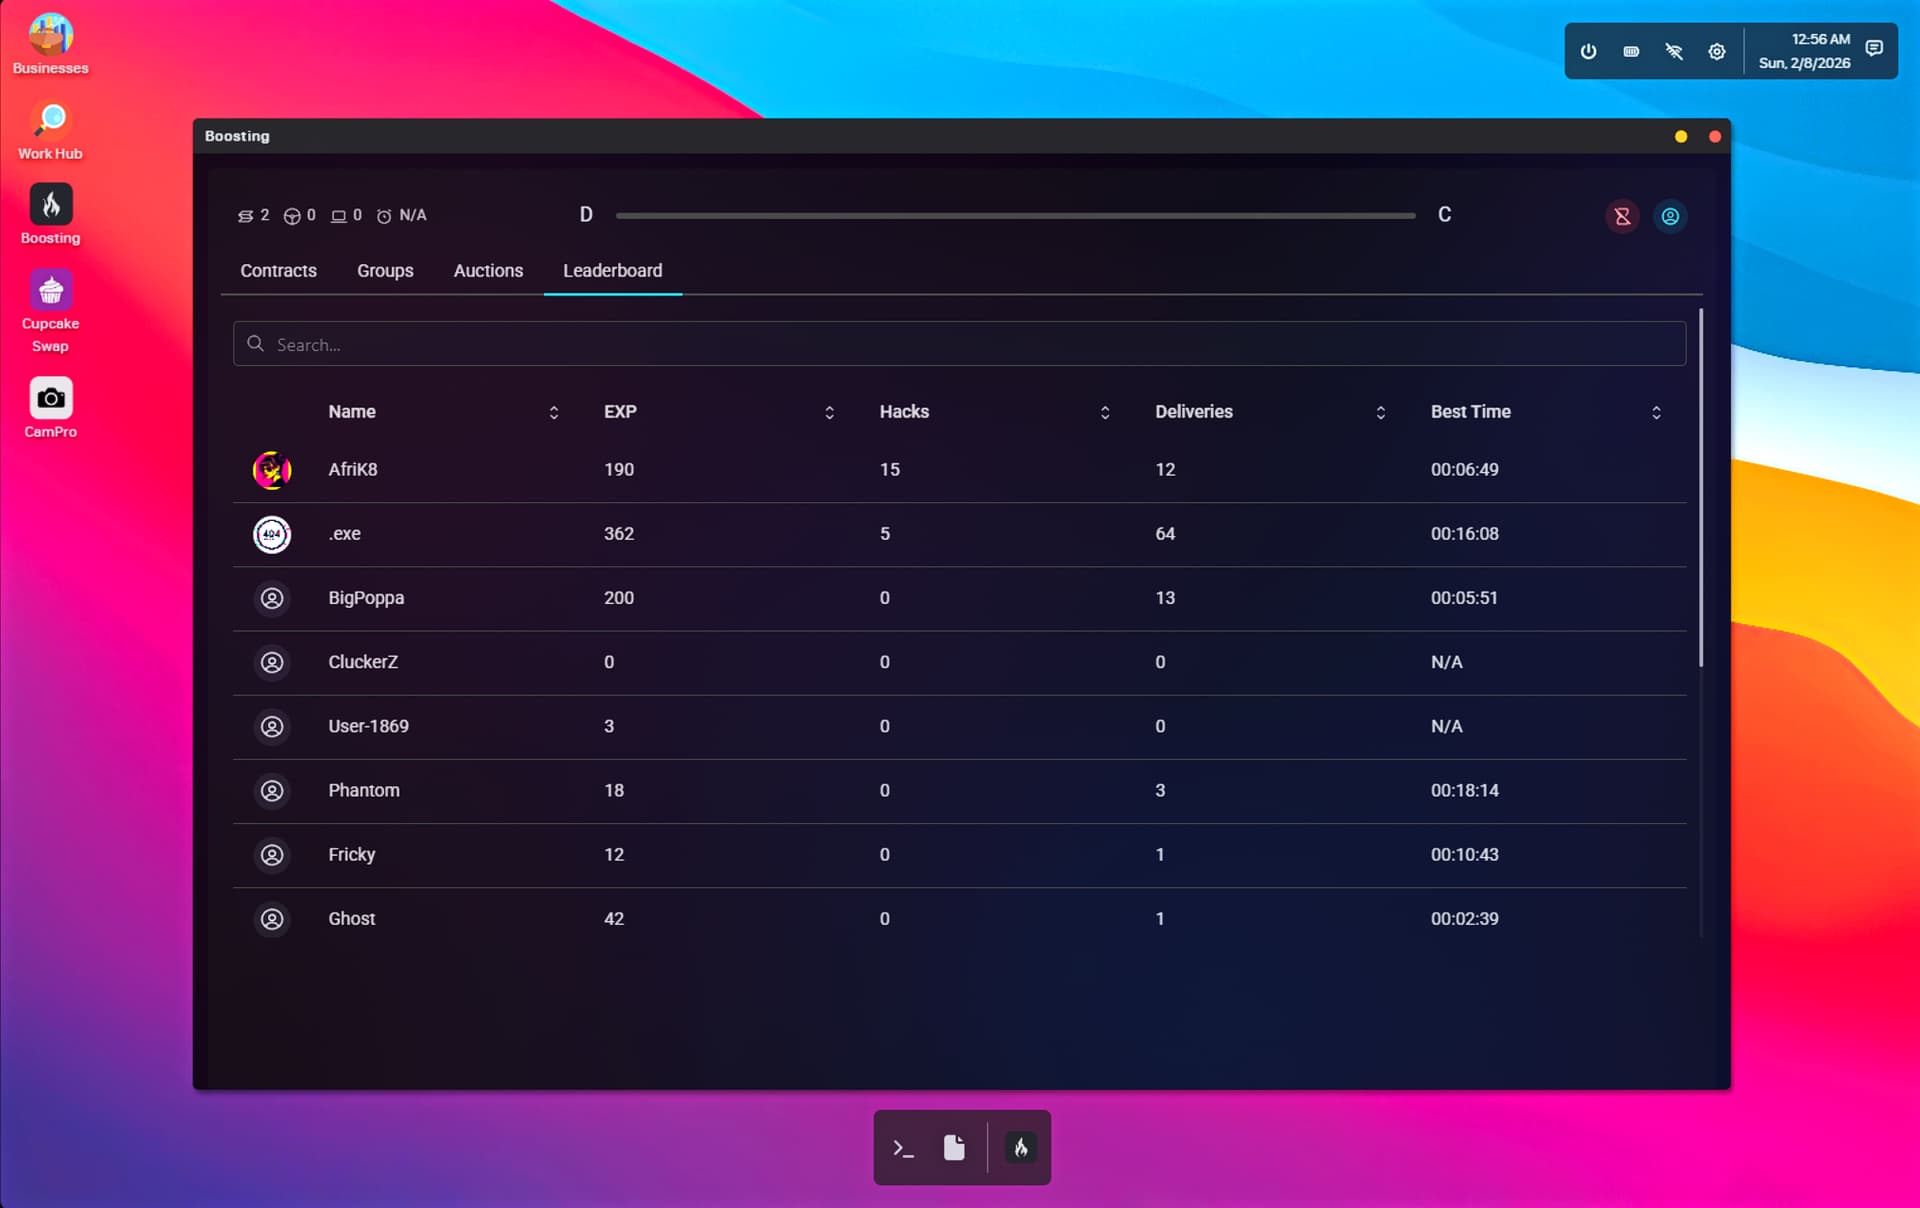Click the power icon in system tray

coord(1588,51)
